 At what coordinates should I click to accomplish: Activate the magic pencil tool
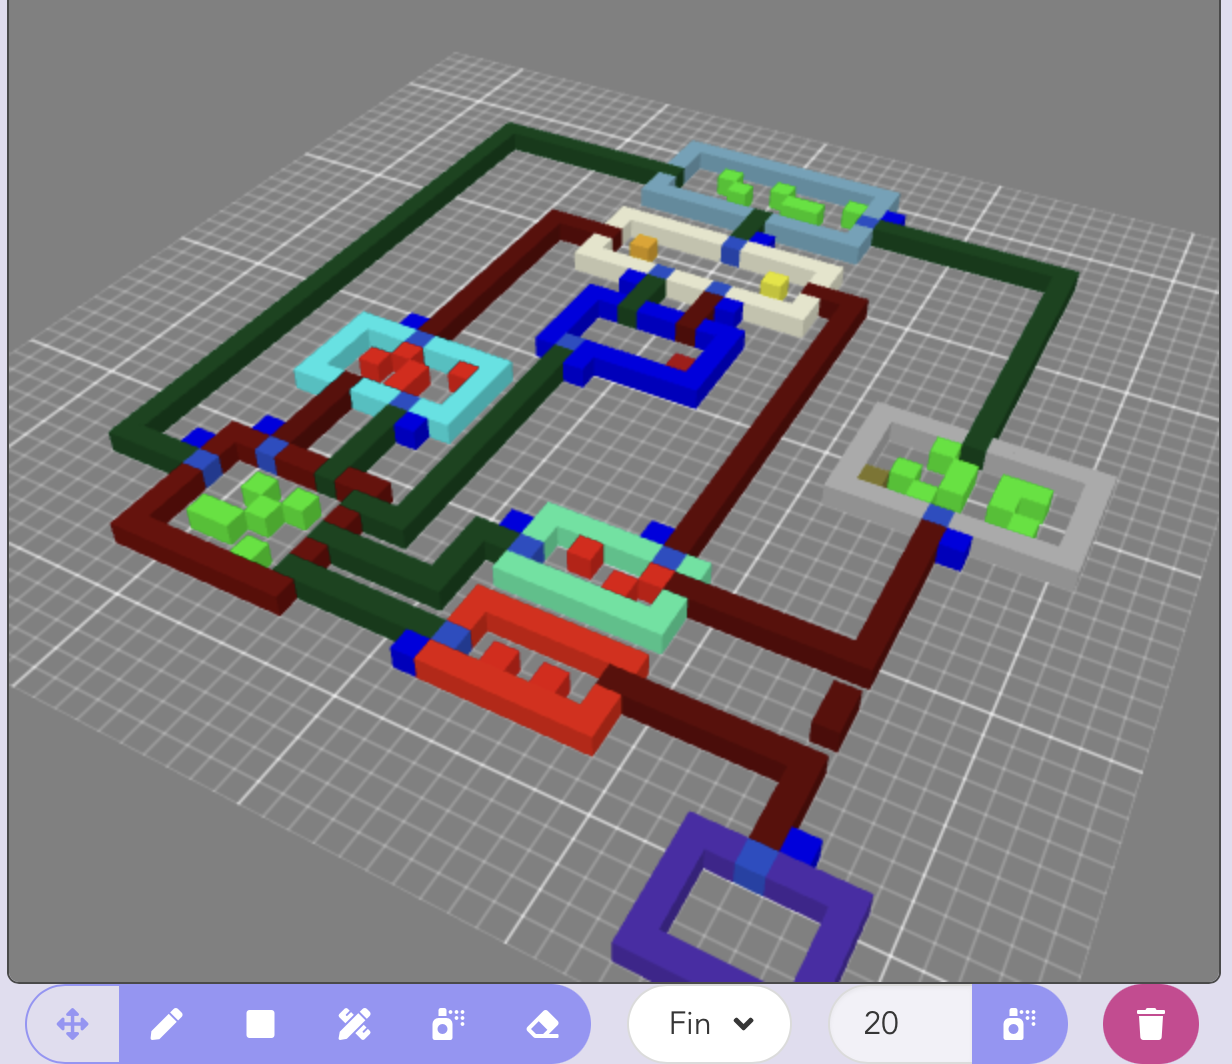click(x=354, y=1023)
